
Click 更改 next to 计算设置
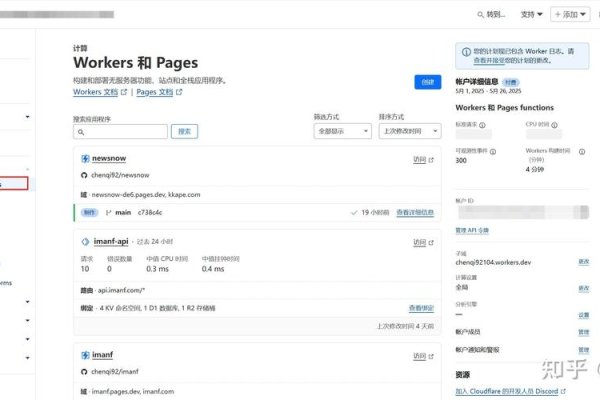(x=584, y=288)
